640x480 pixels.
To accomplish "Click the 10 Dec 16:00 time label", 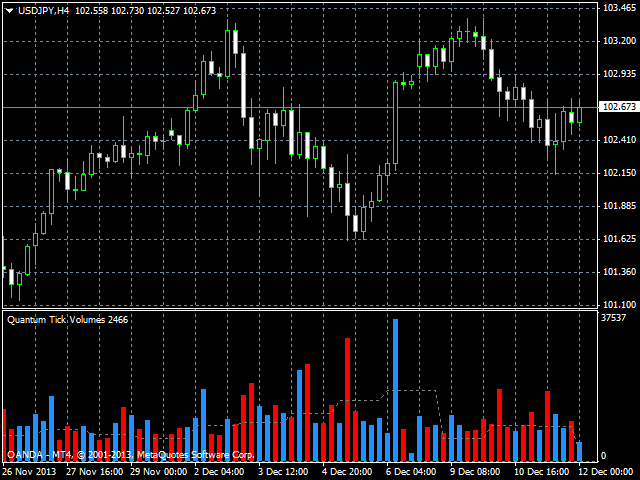I will [543, 472].
